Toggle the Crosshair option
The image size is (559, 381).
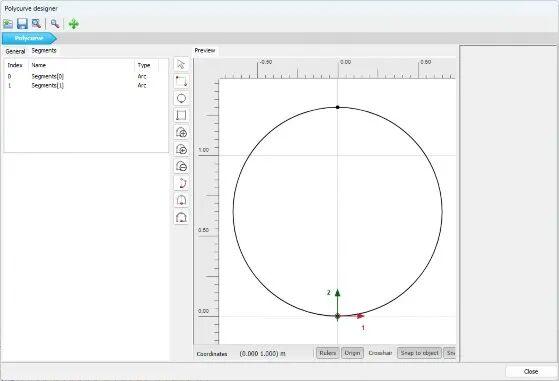[x=380, y=353]
